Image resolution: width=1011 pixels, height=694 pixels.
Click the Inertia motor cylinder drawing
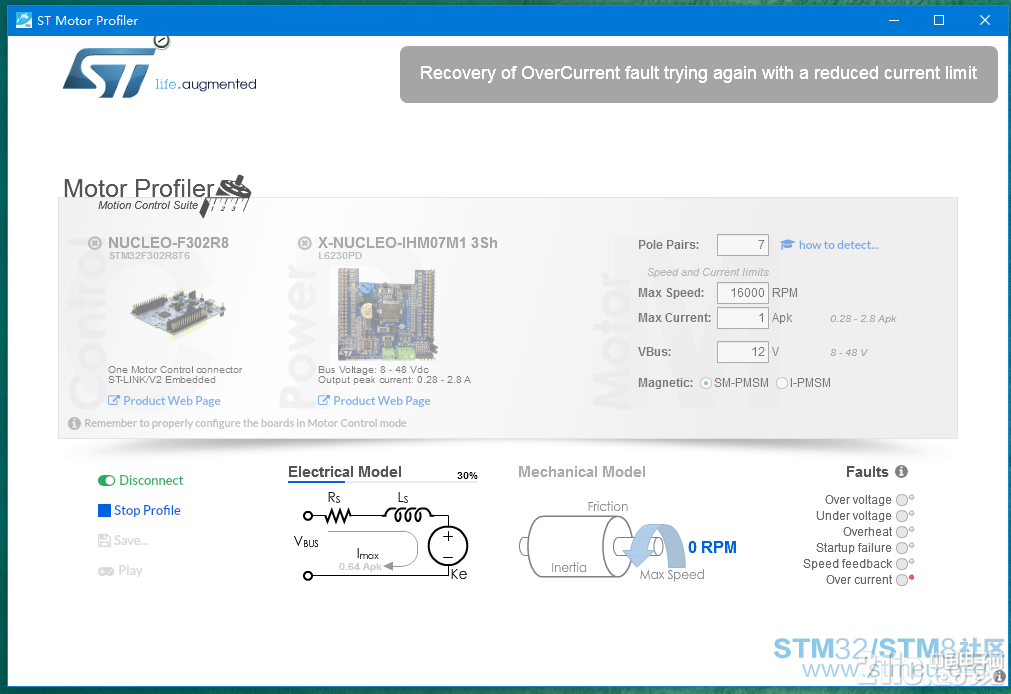point(577,546)
